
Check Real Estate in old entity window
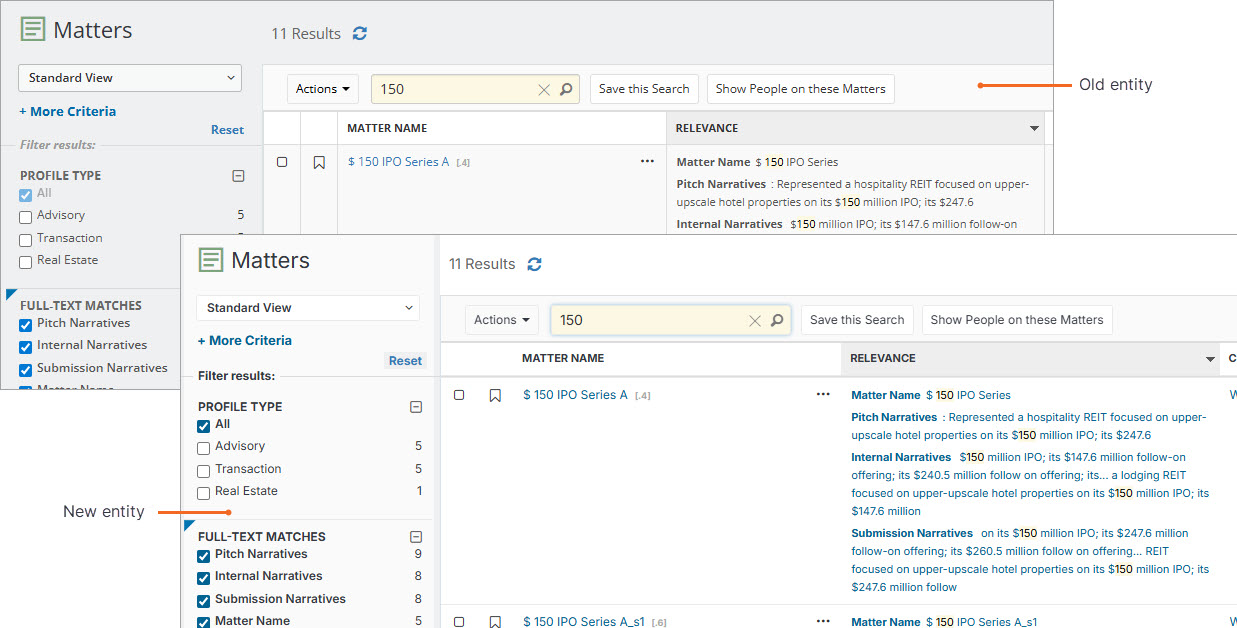click(x=26, y=262)
